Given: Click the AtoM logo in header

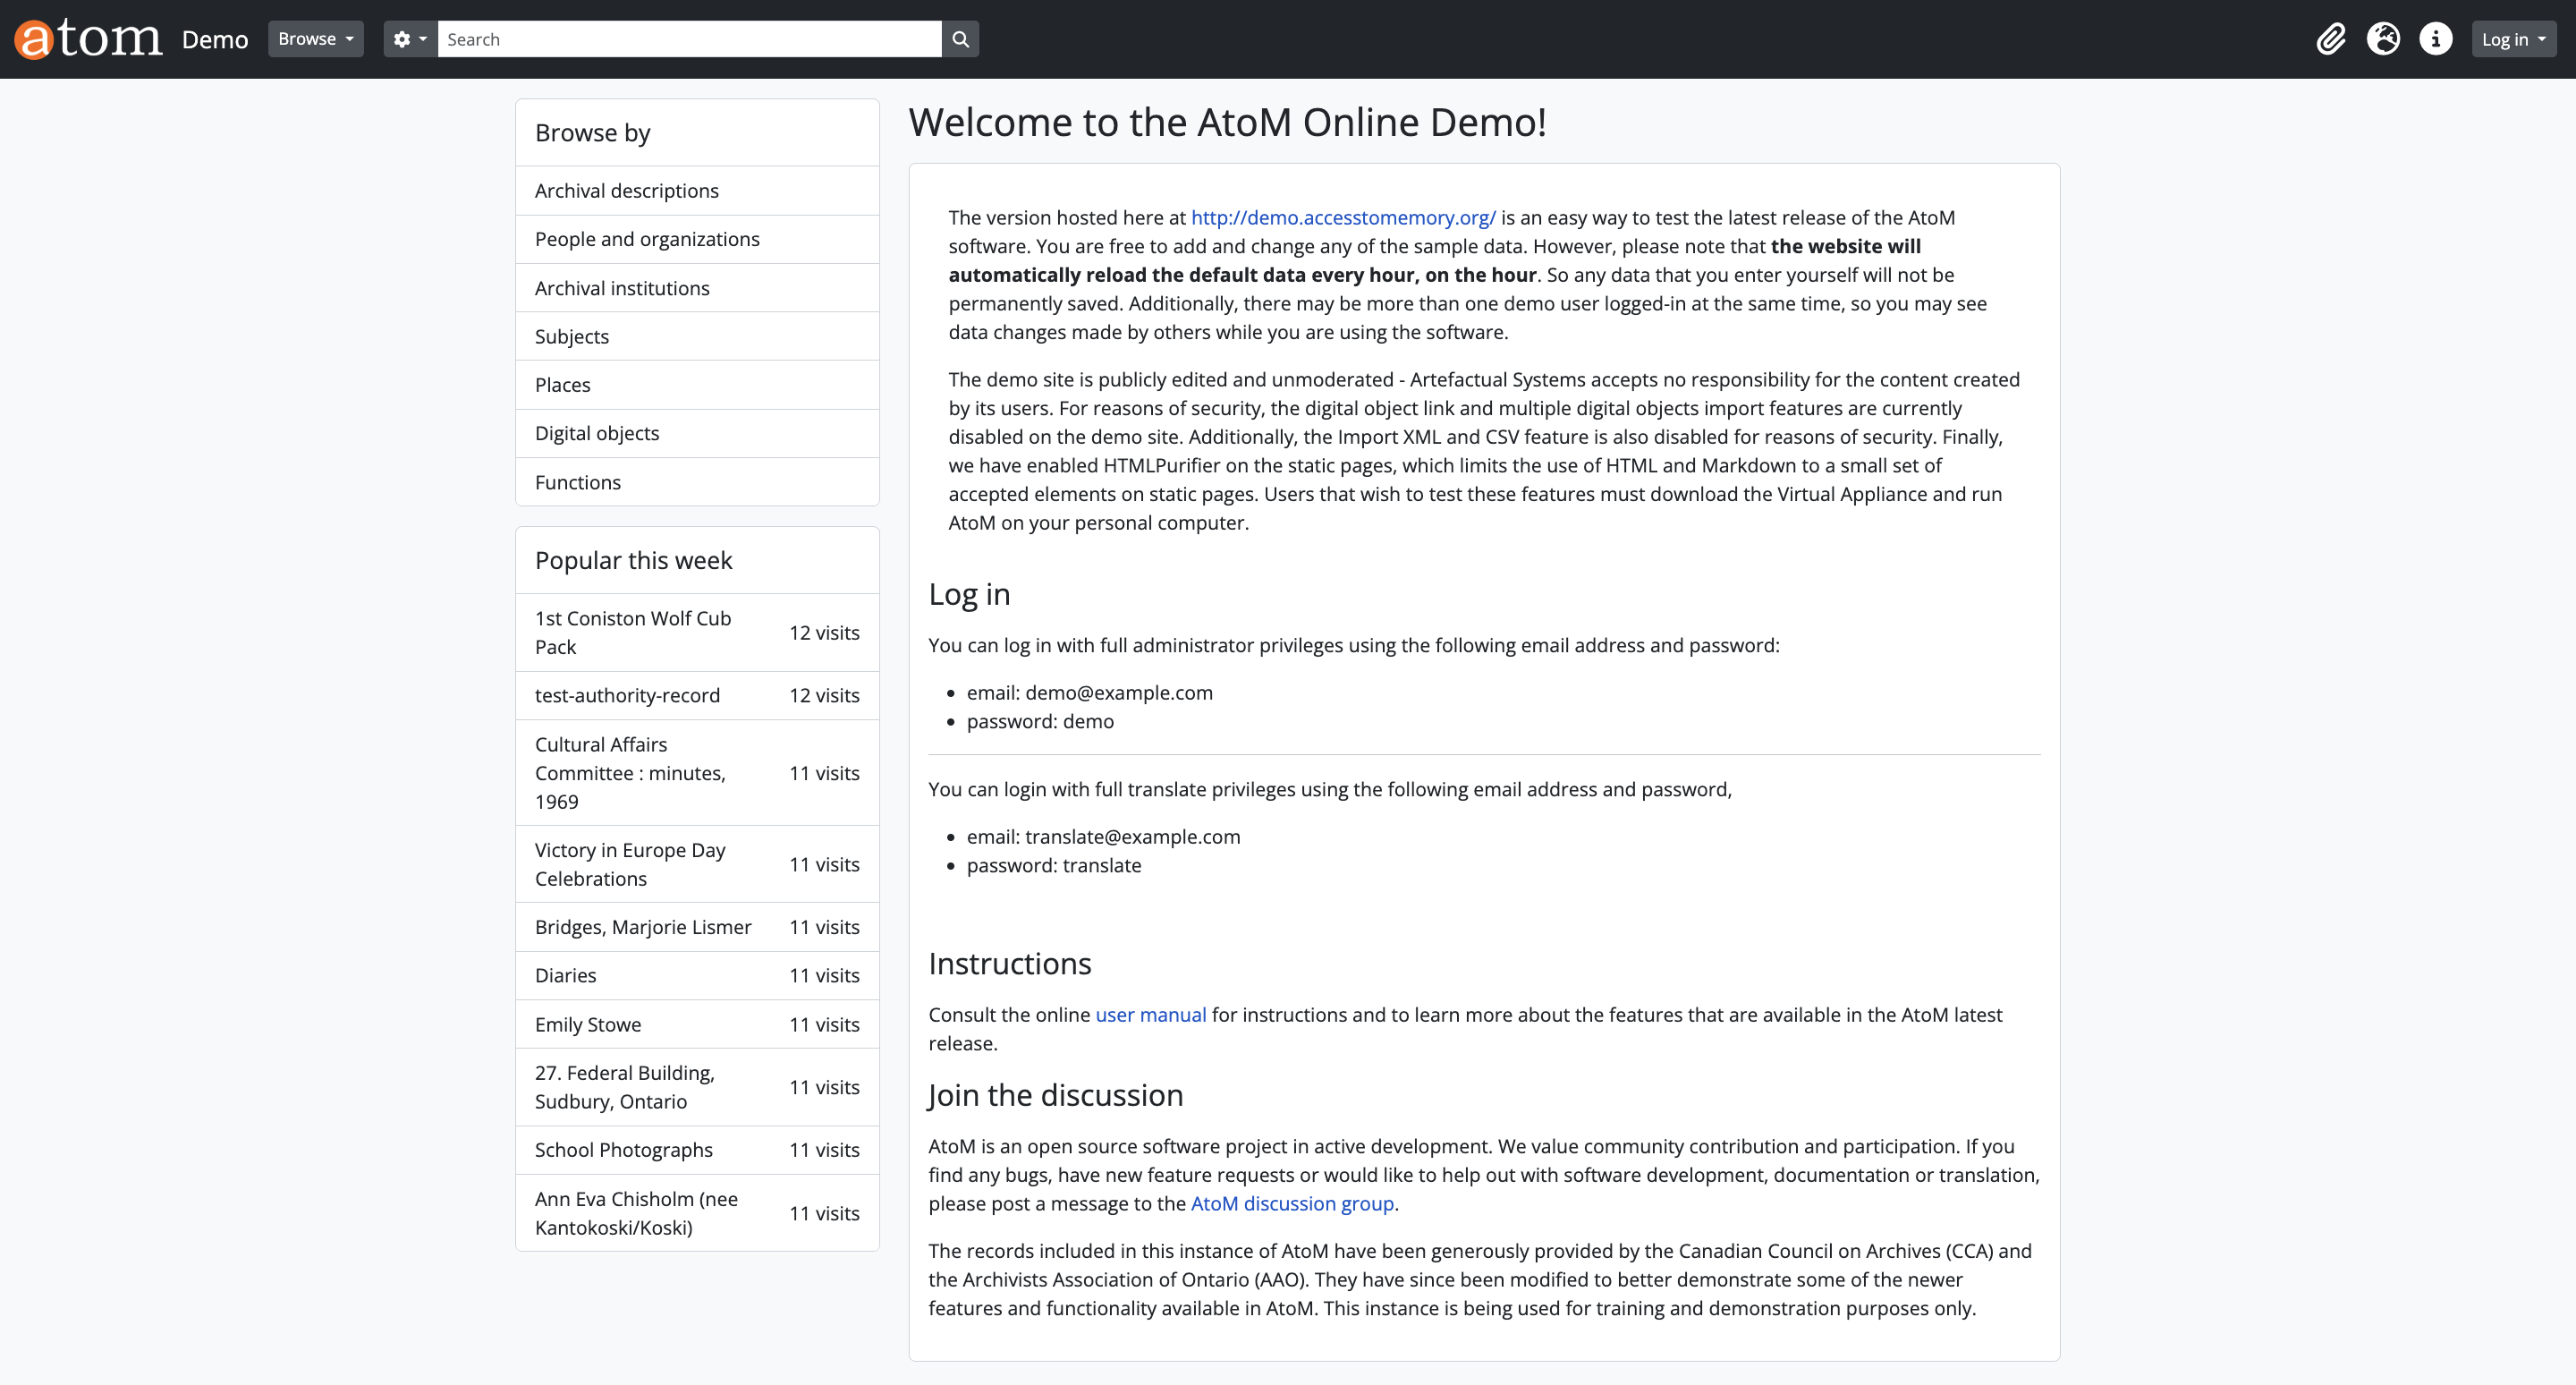Looking at the screenshot, I should (88, 39).
